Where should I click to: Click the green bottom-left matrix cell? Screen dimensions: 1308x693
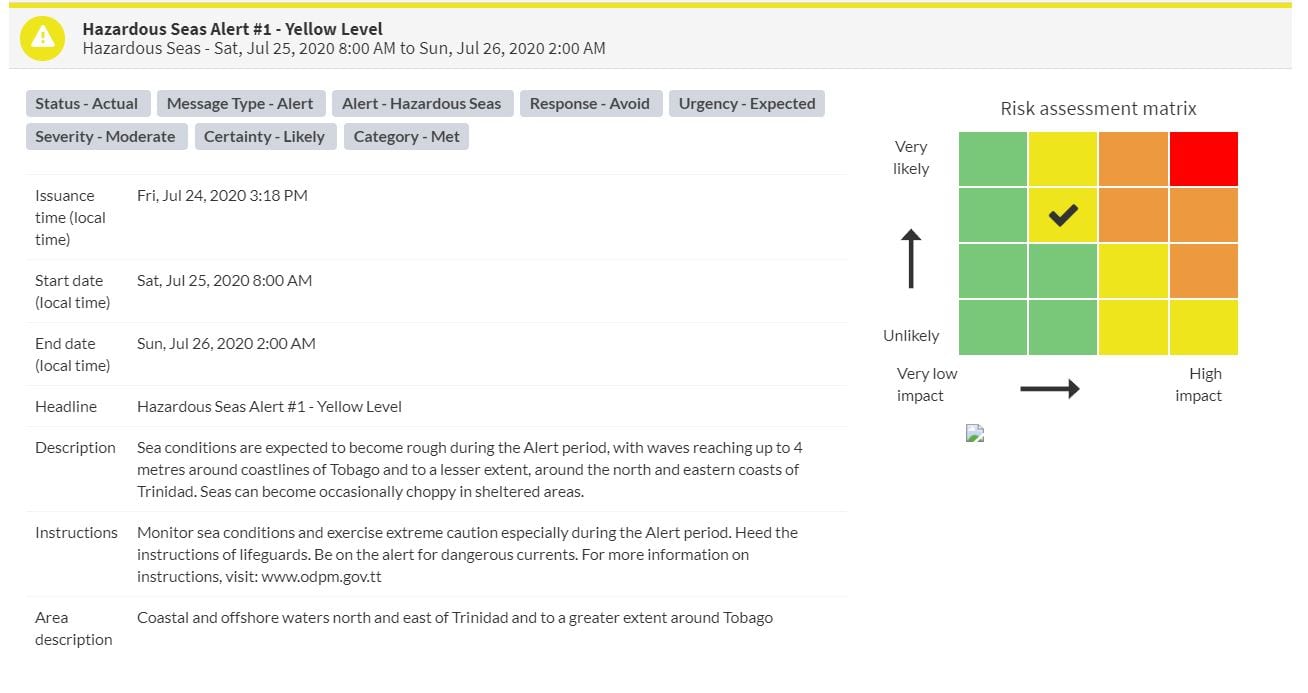(992, 328)
